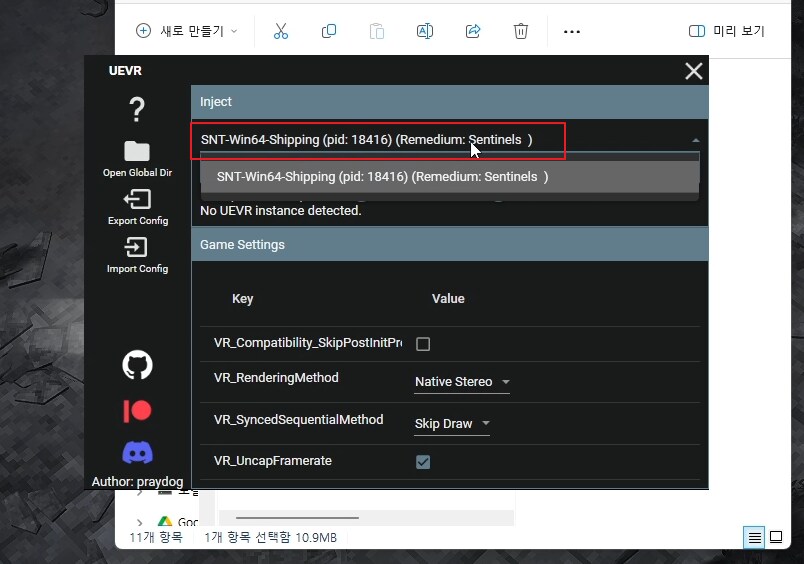Click the delete trash icon in Explorer
This screenshot has width=804, height=564.
coord(521,31)
